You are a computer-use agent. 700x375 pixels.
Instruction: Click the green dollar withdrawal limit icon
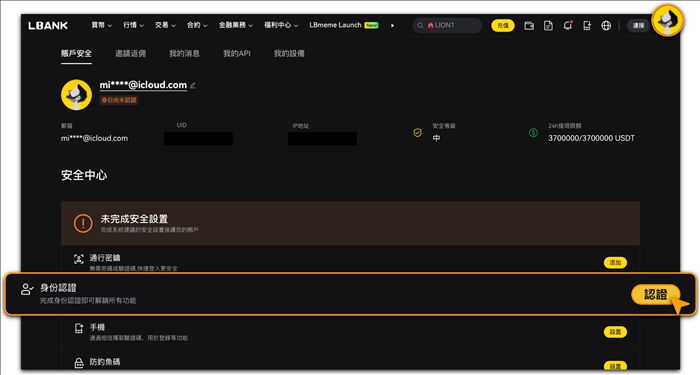tap(533, 133)
